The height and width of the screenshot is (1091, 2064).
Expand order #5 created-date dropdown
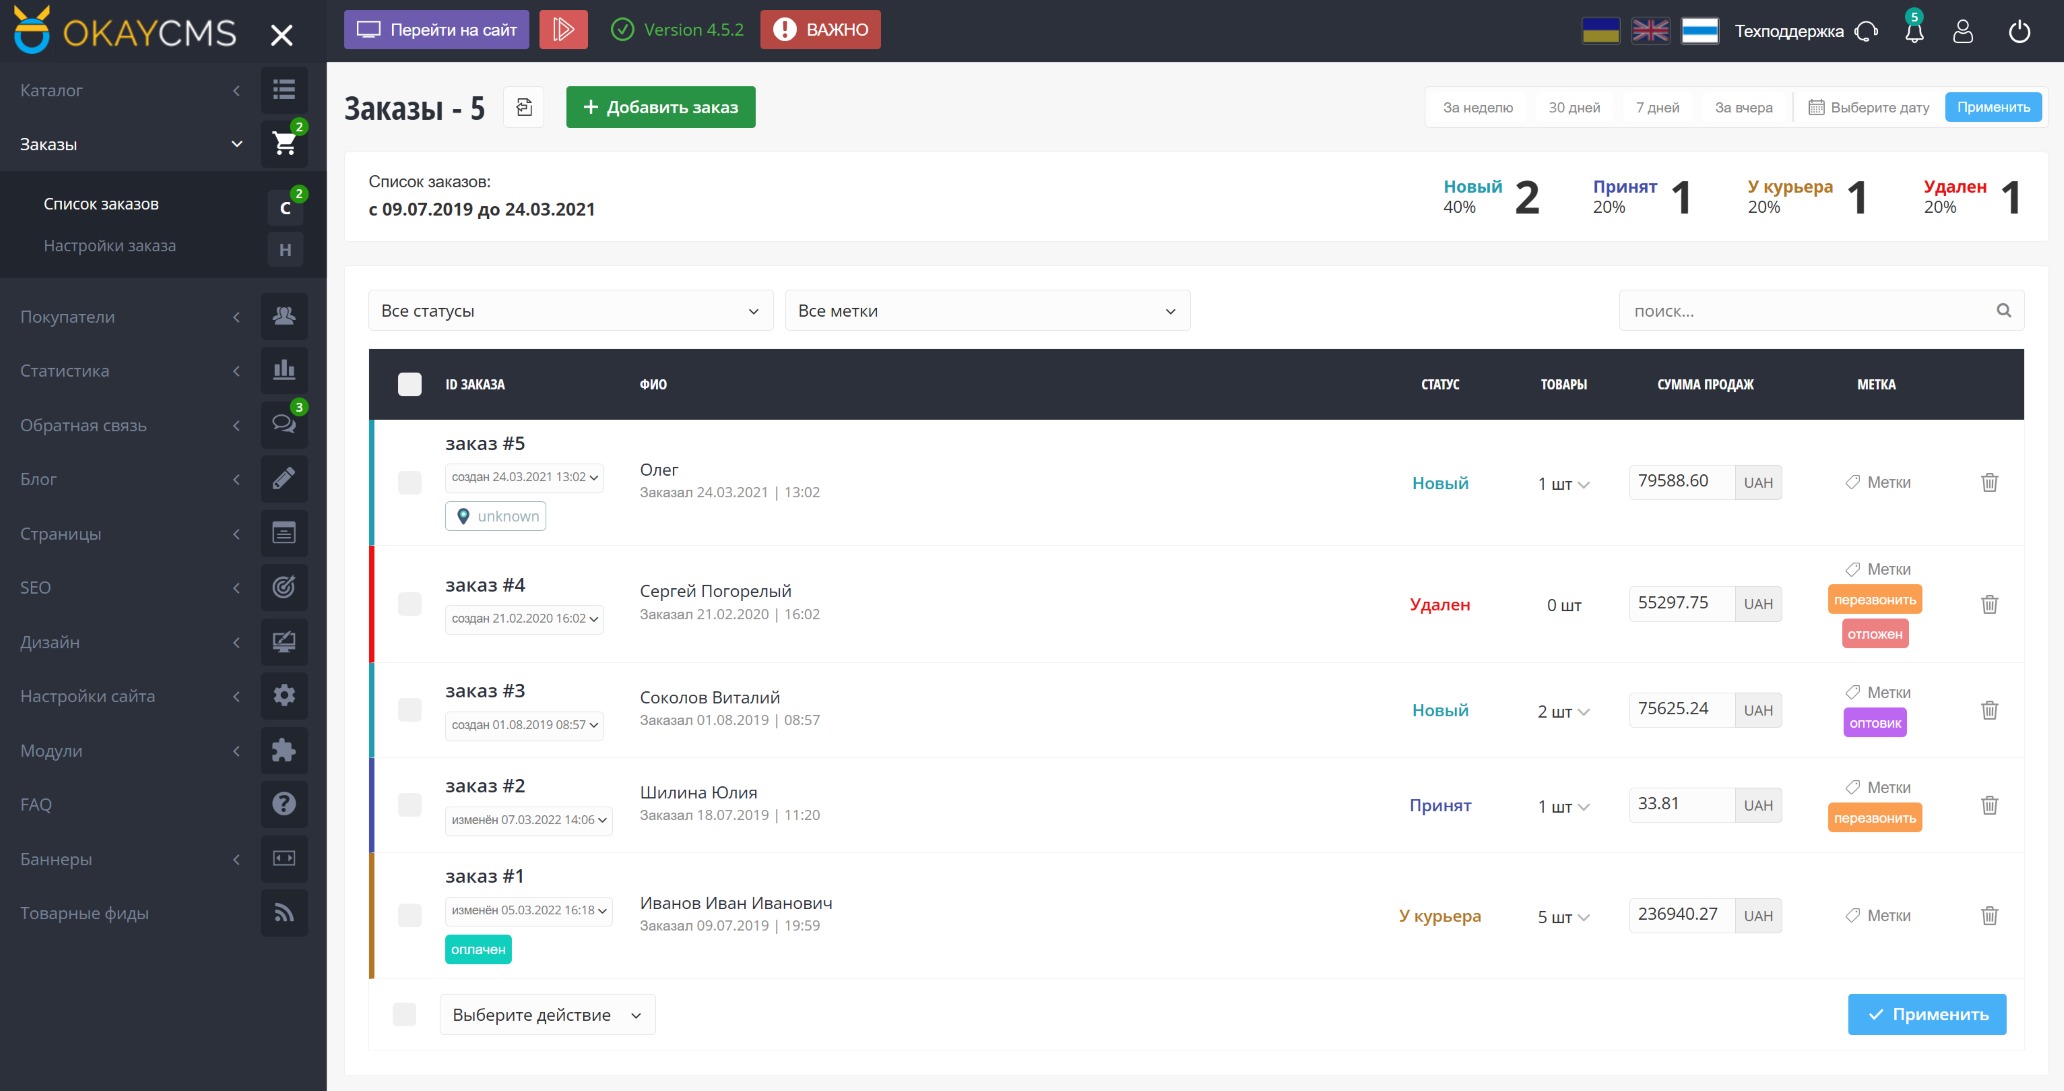click(x=524, y=477)
